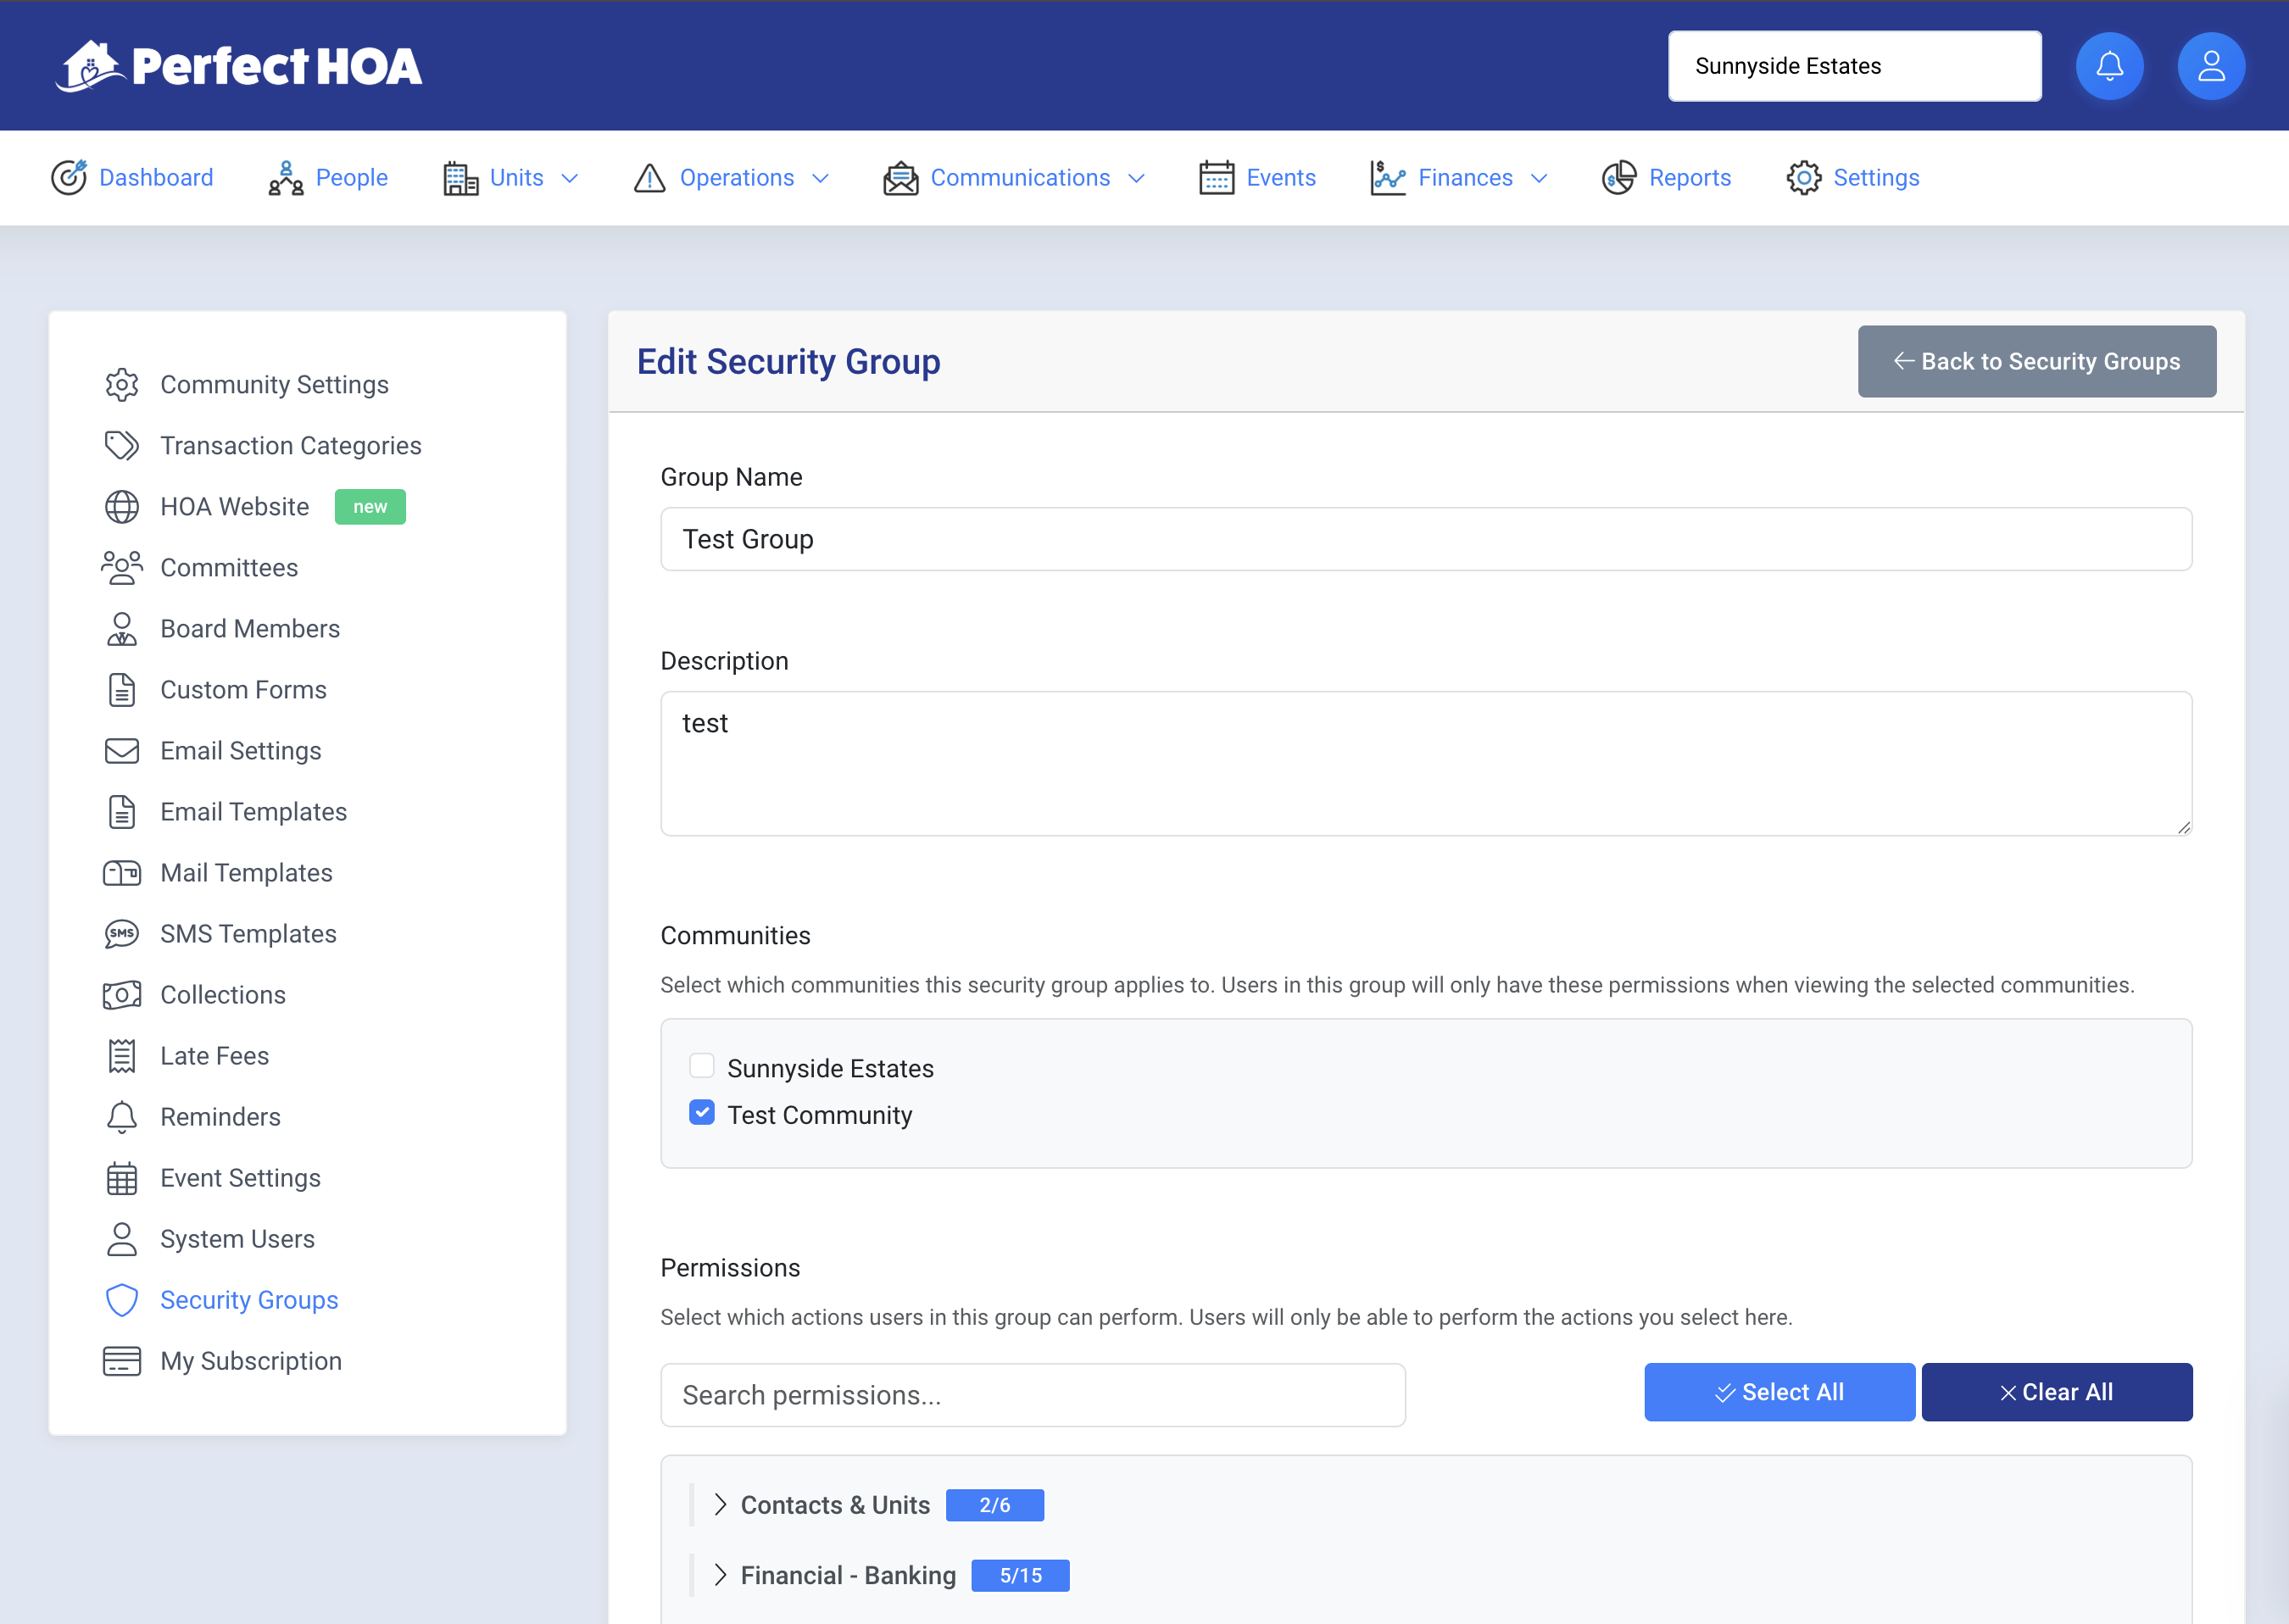
Task: Click the Collections cash icon in sidebar
Action: click(x=122, y=995)
